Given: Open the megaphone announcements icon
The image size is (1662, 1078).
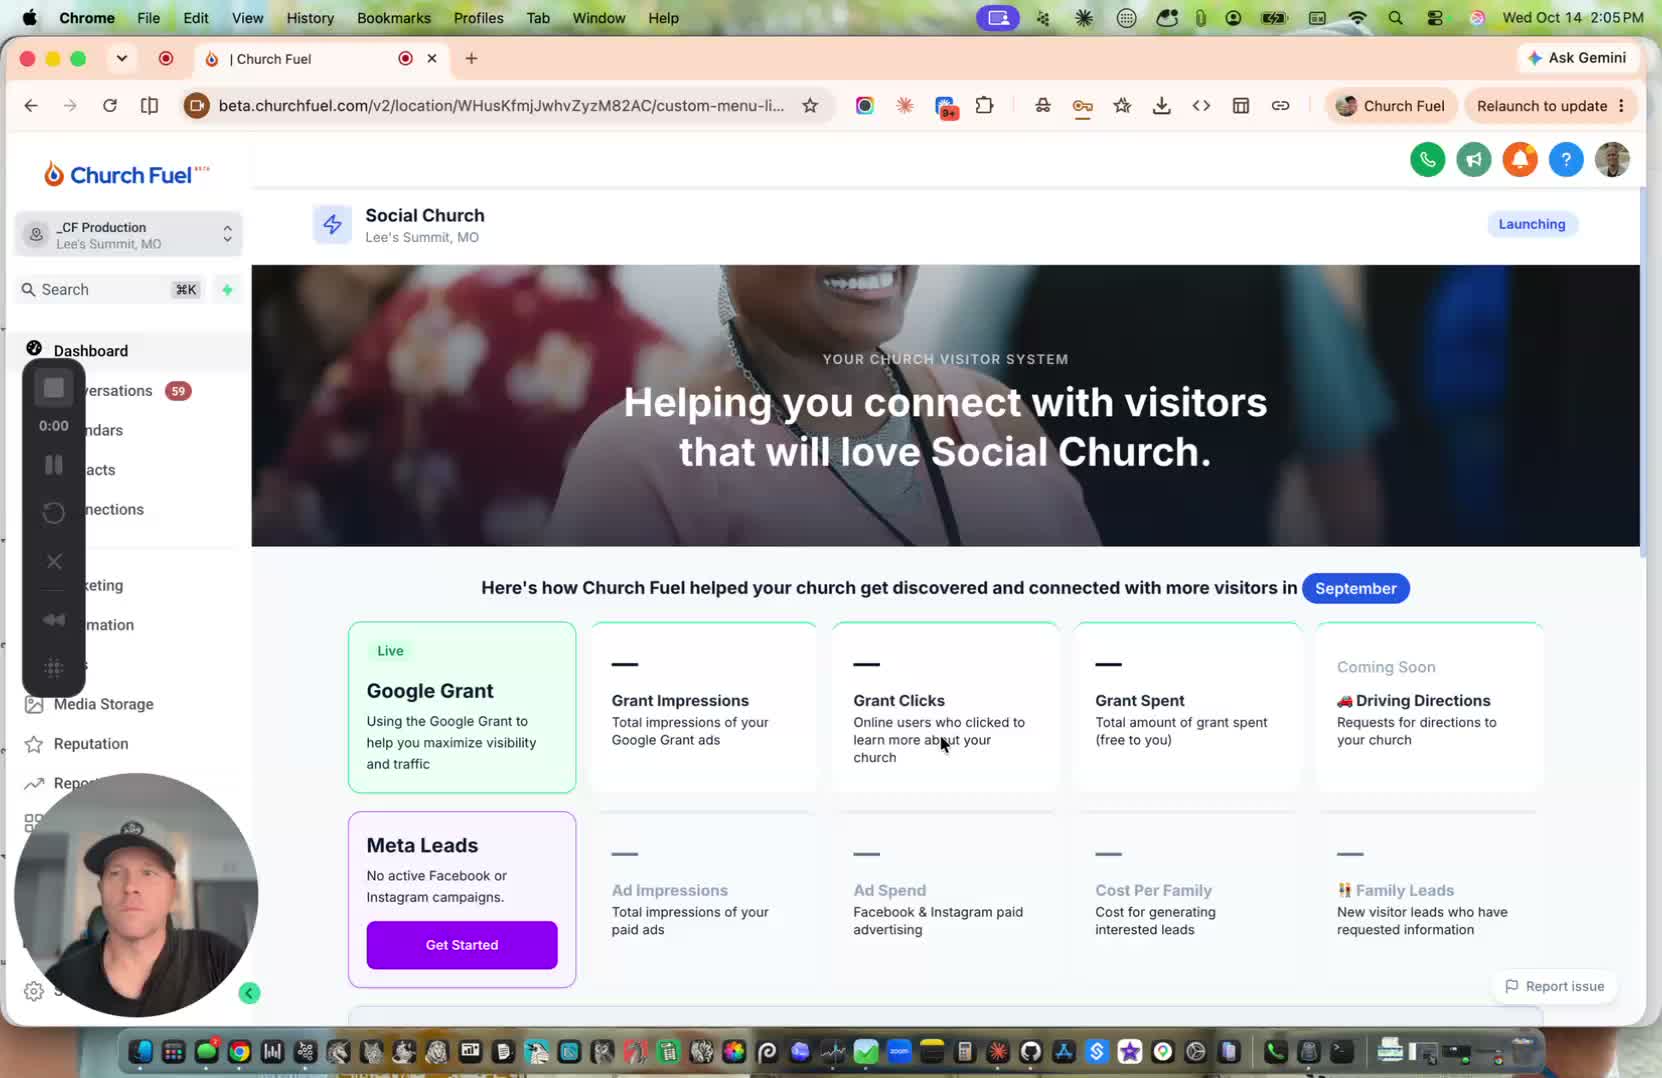Looking at the screenshot, I should 1474,160.
